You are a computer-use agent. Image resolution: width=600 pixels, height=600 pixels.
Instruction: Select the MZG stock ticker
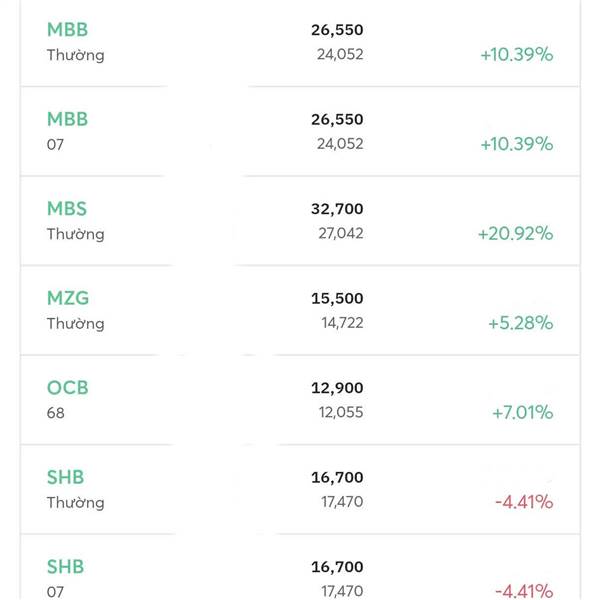tap(68, 298)
